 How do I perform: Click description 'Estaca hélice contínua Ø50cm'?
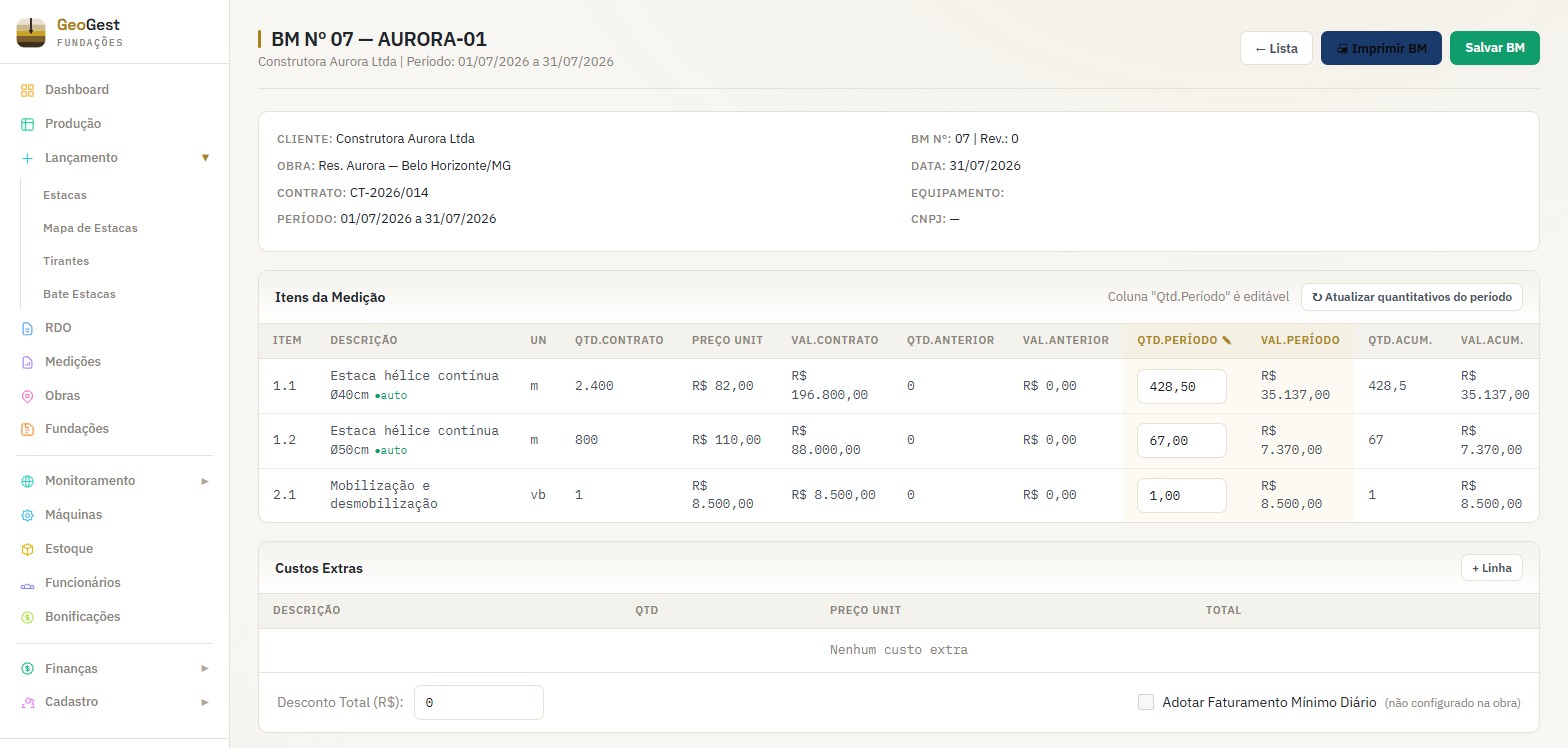tap(414, 440)
